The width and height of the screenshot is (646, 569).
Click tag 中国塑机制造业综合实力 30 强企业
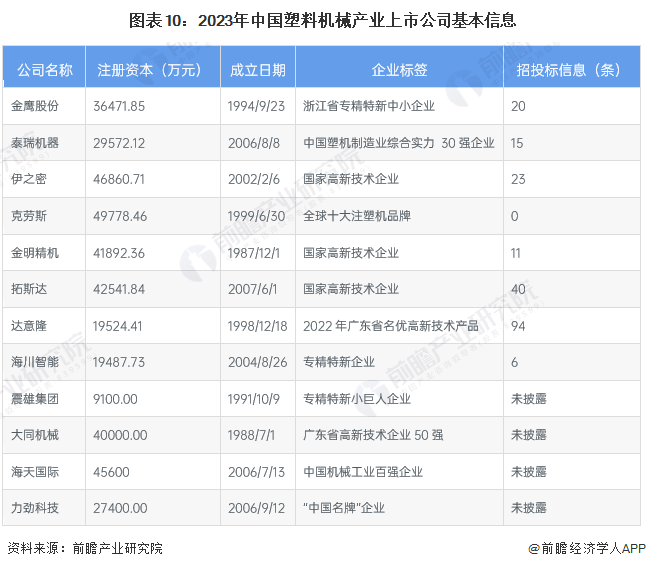click(399, 143)
